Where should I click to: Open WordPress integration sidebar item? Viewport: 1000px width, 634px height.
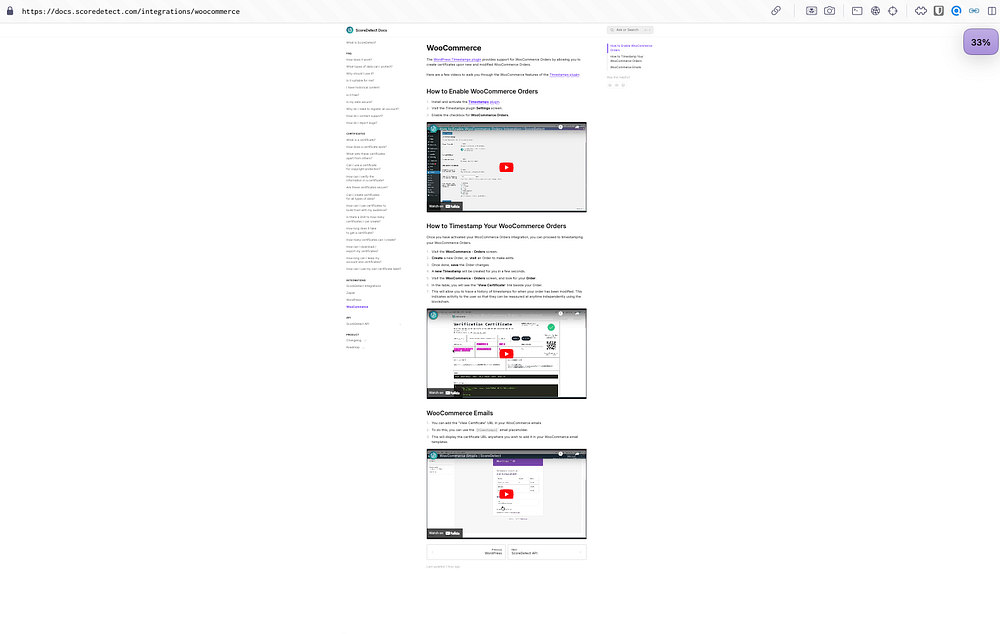pyautogui.click(x=354, y=300)
